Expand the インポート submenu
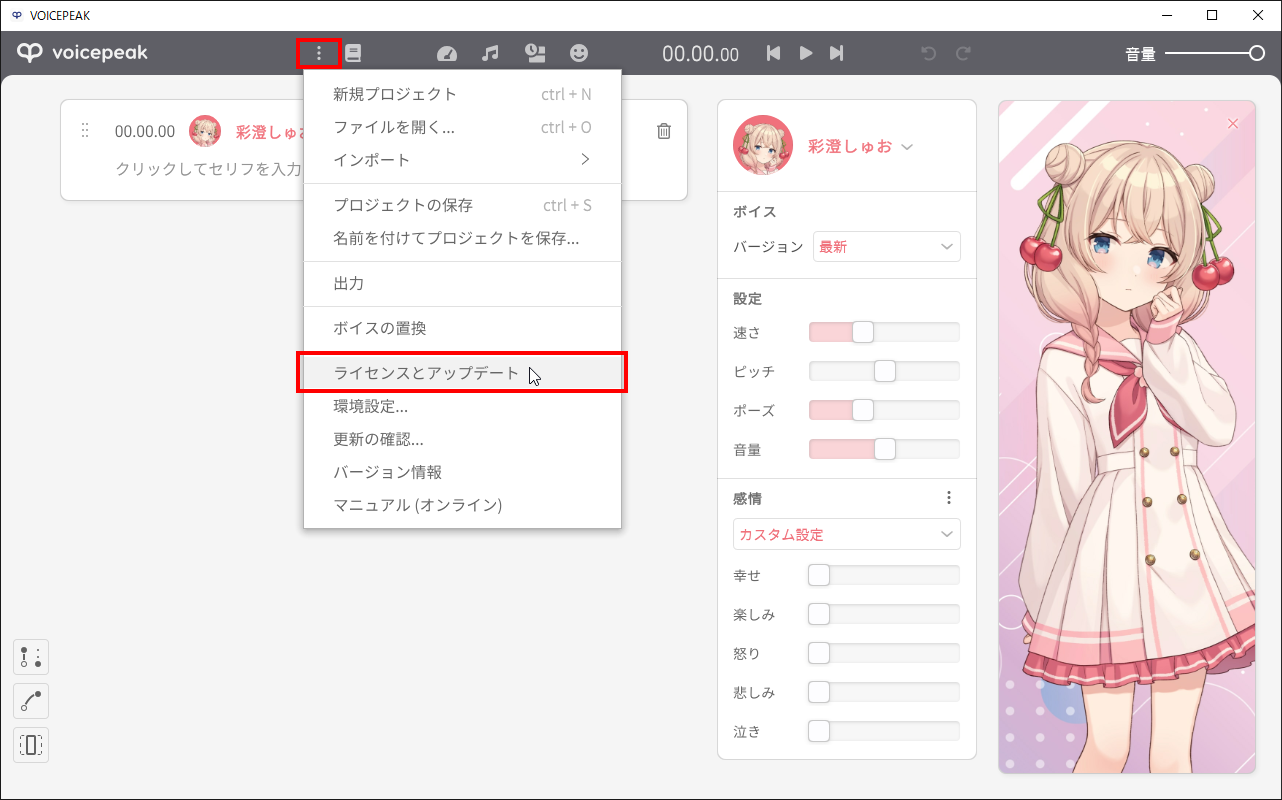This screenshot has height=800, width=1282. 462,160
